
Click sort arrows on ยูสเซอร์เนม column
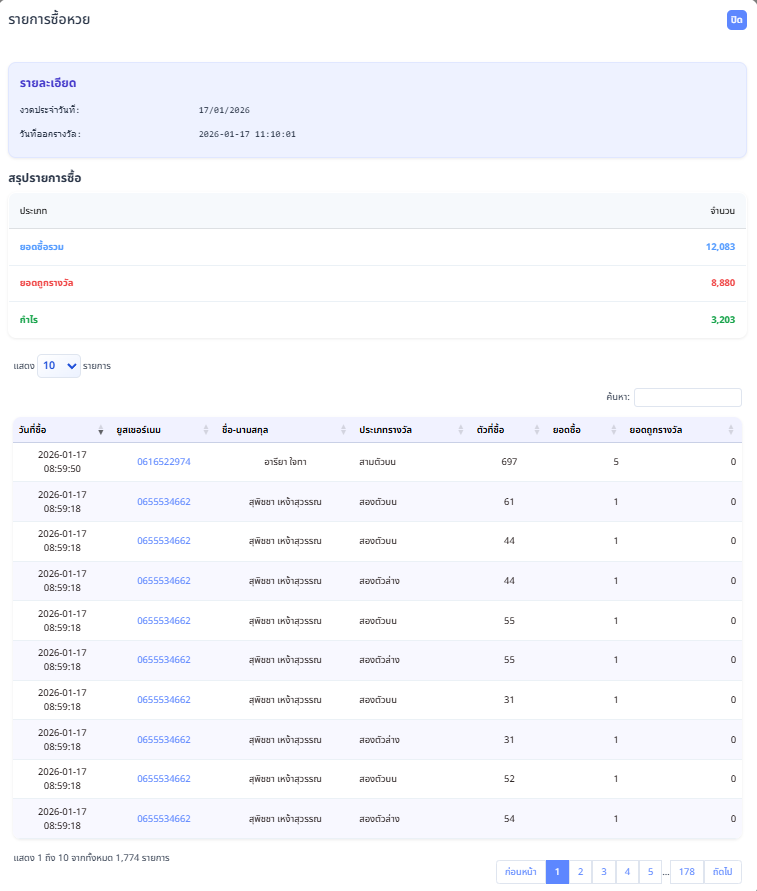(206, 430)
